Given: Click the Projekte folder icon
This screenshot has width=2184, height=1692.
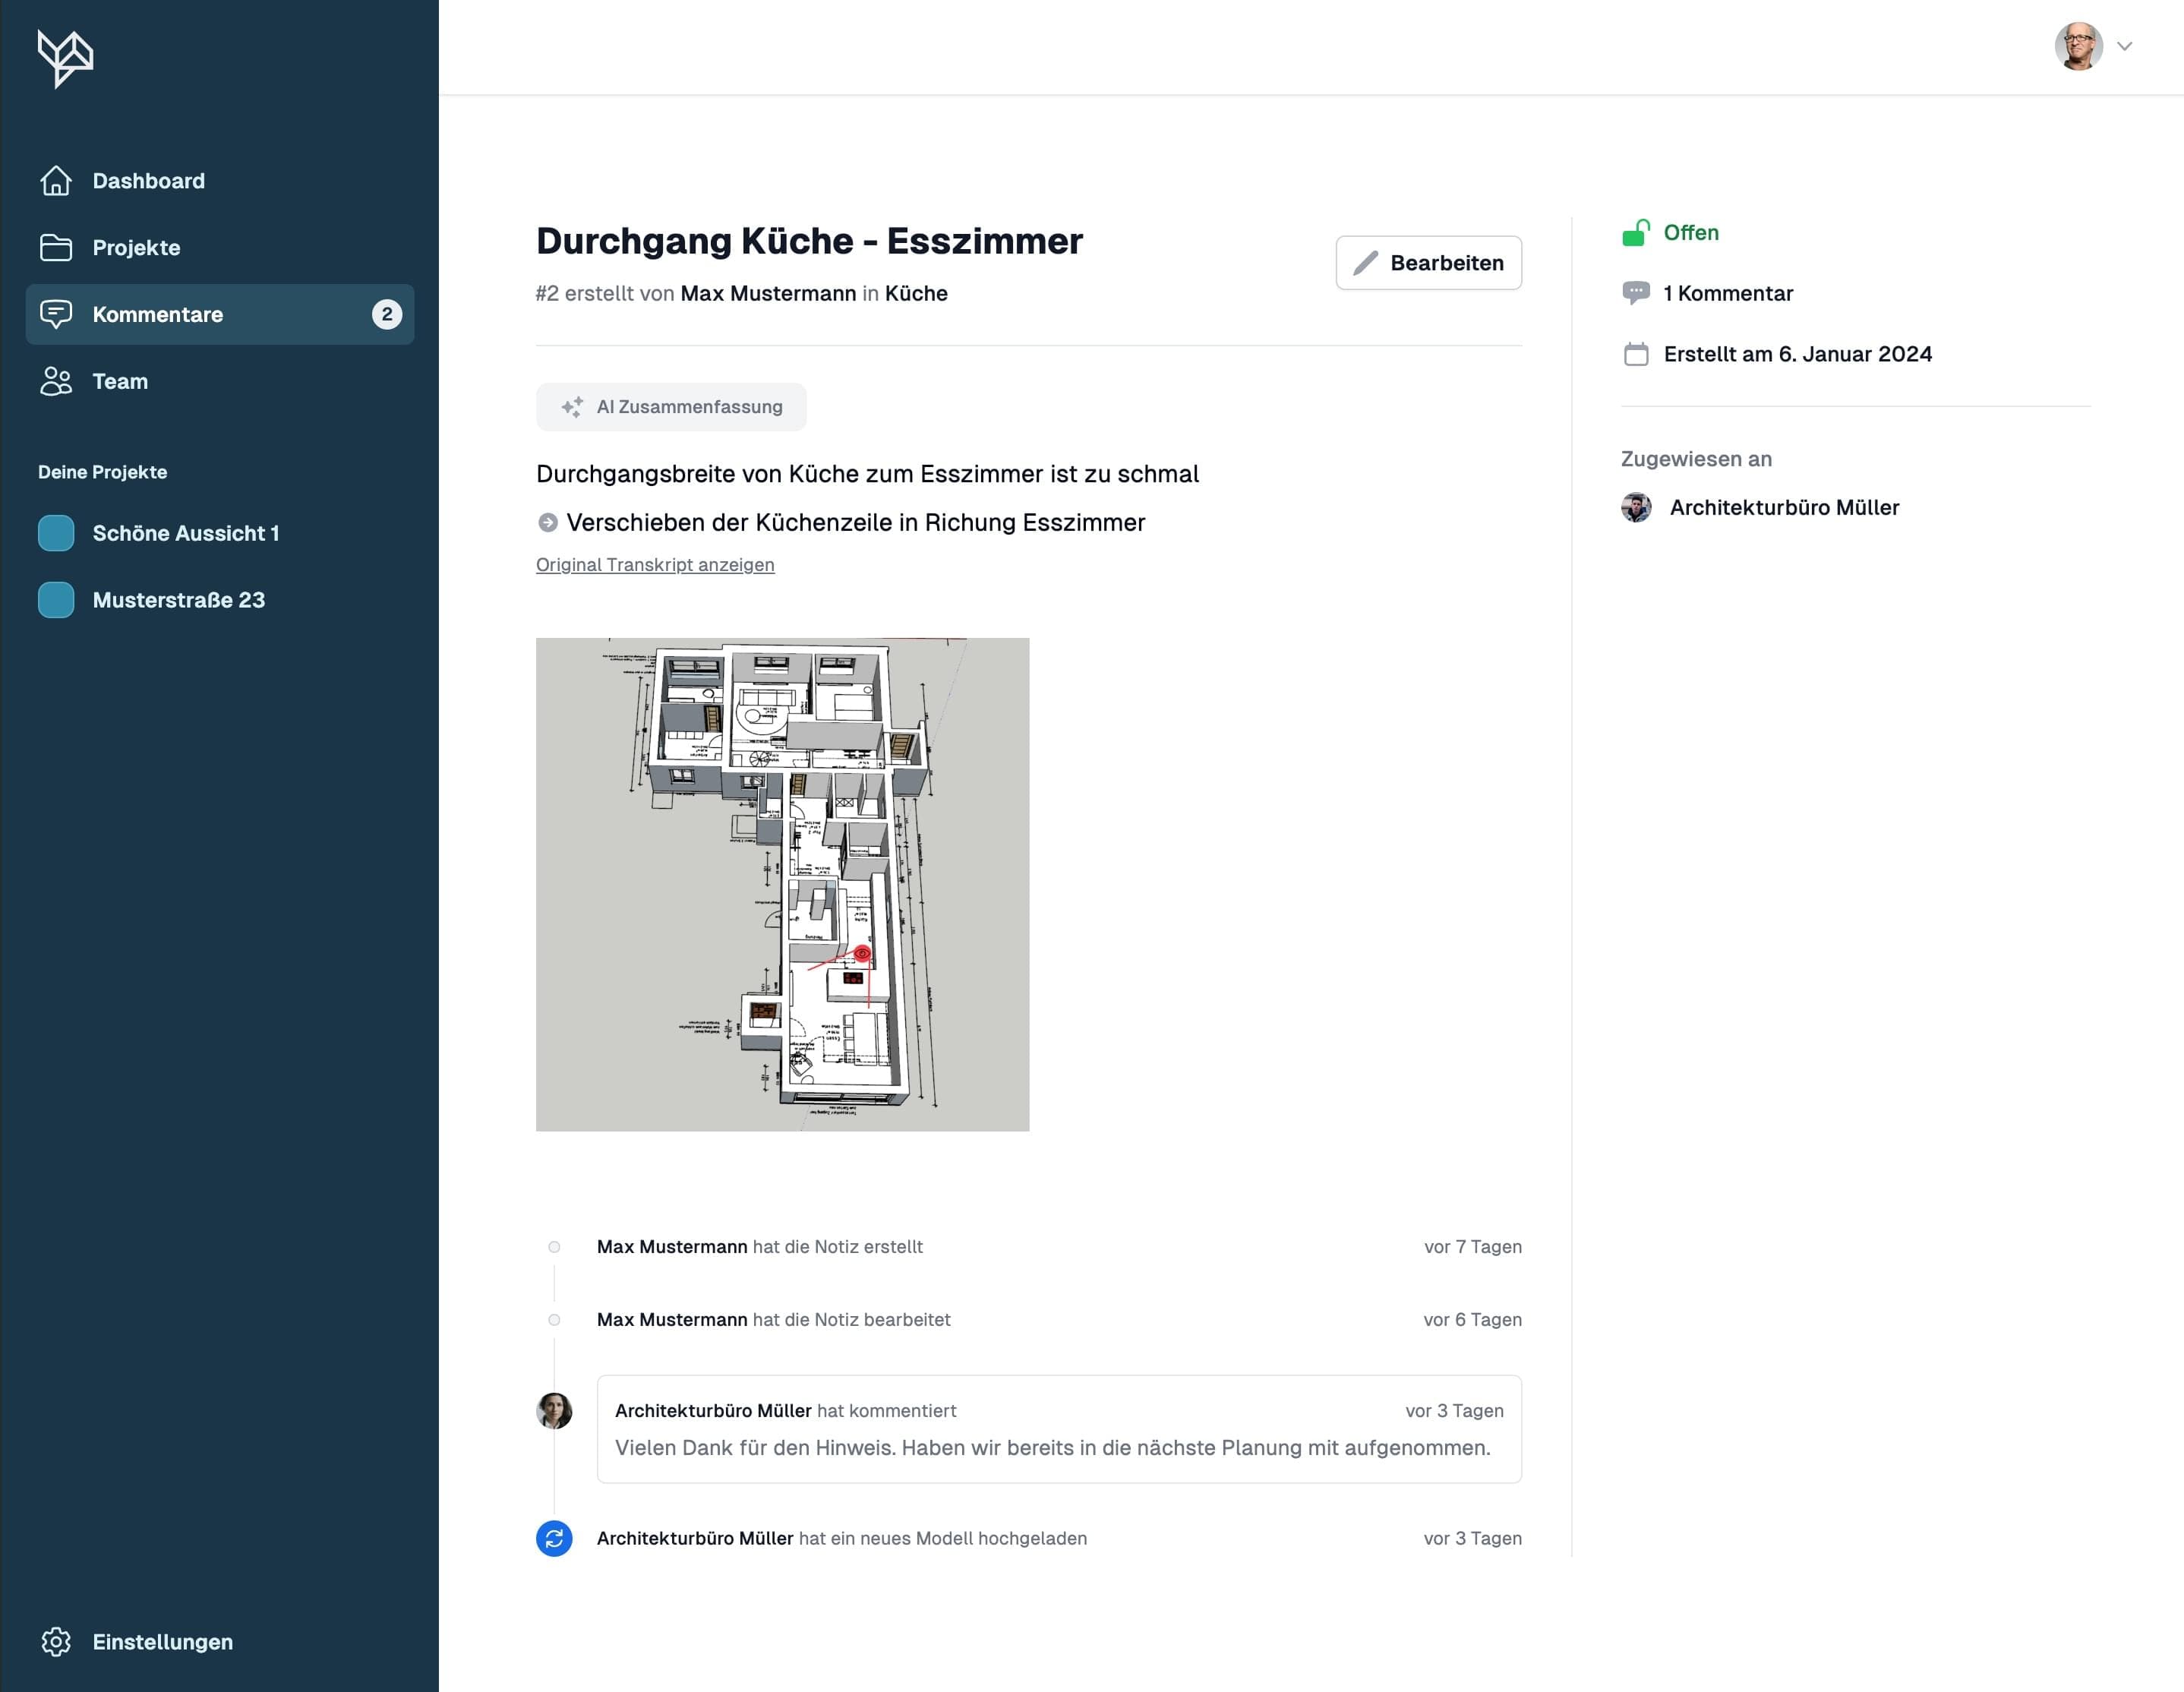Looking at the screenshot, I should (x=56, y=248).
